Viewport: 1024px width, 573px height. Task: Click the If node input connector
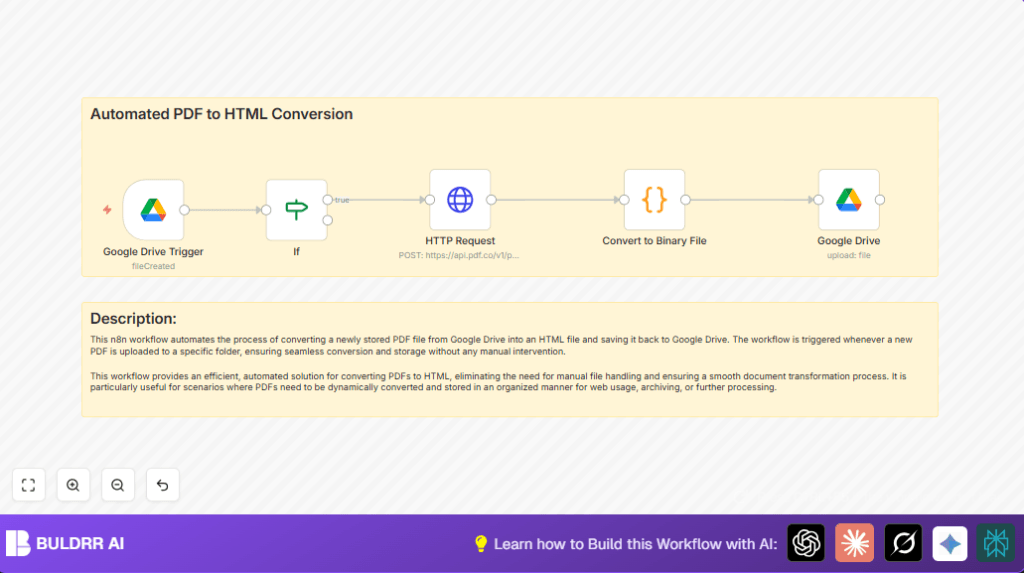(266, 210)
